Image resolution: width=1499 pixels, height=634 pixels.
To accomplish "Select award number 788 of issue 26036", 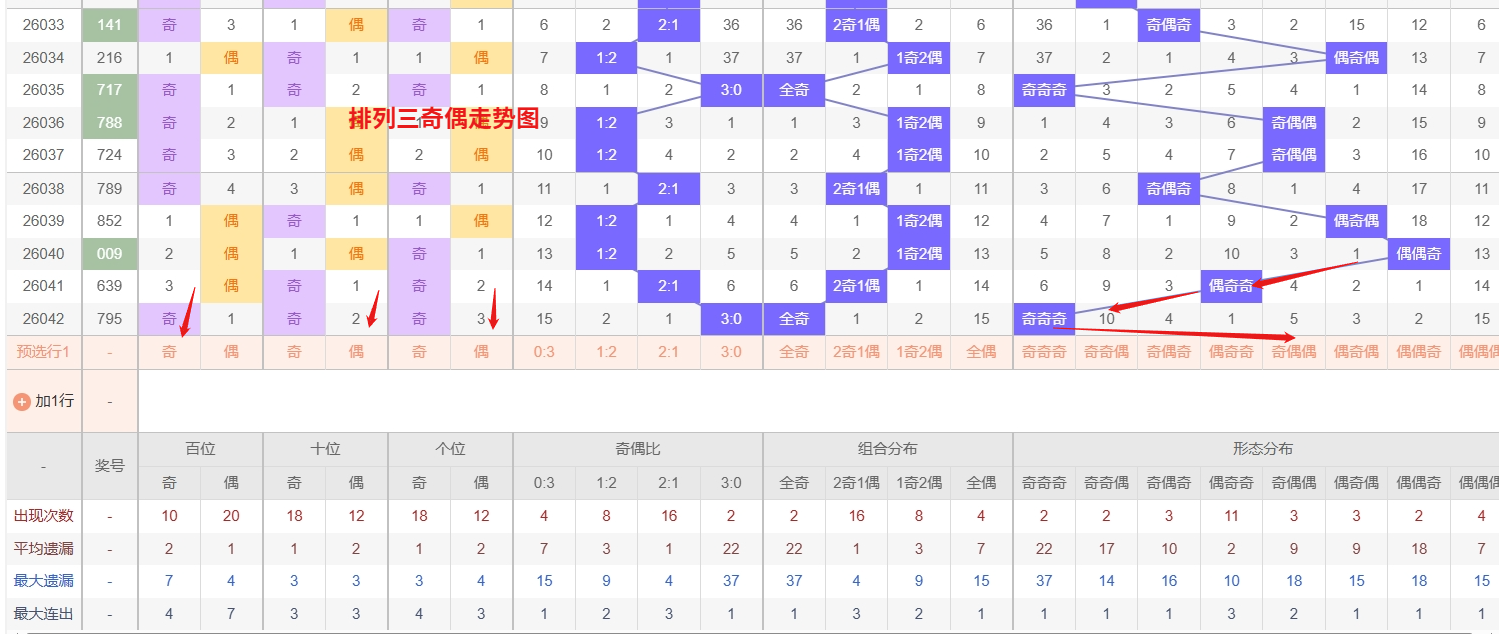I will [109, 123].
